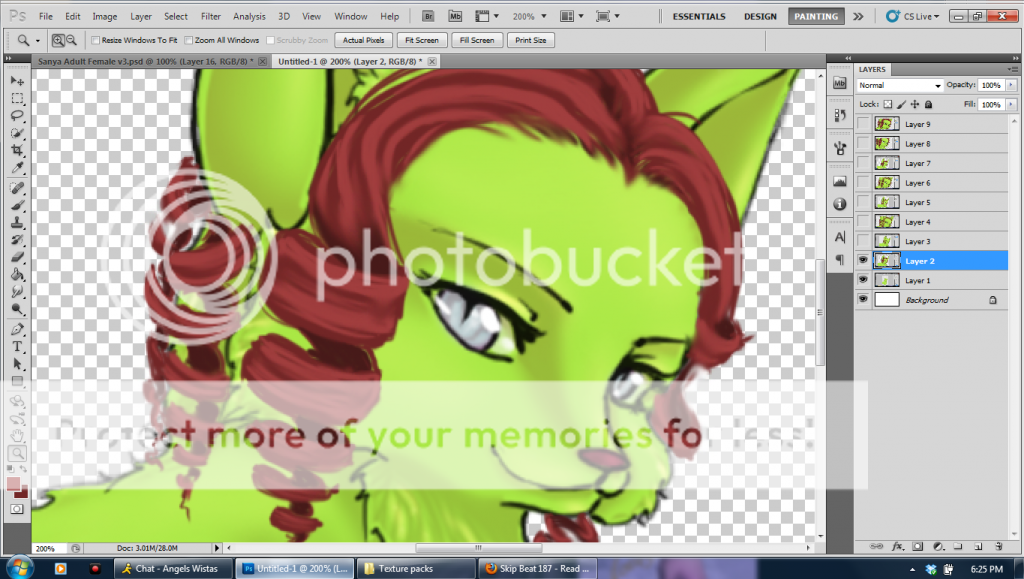Hide Layer 2 using its eye icon

[863, 261]
